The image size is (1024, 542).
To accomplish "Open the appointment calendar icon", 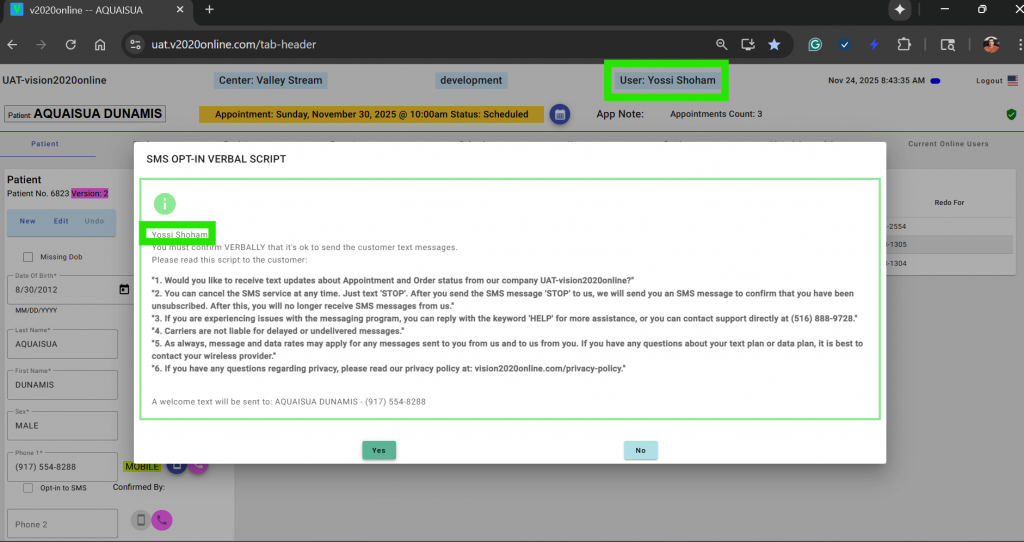I will point(560,115).
